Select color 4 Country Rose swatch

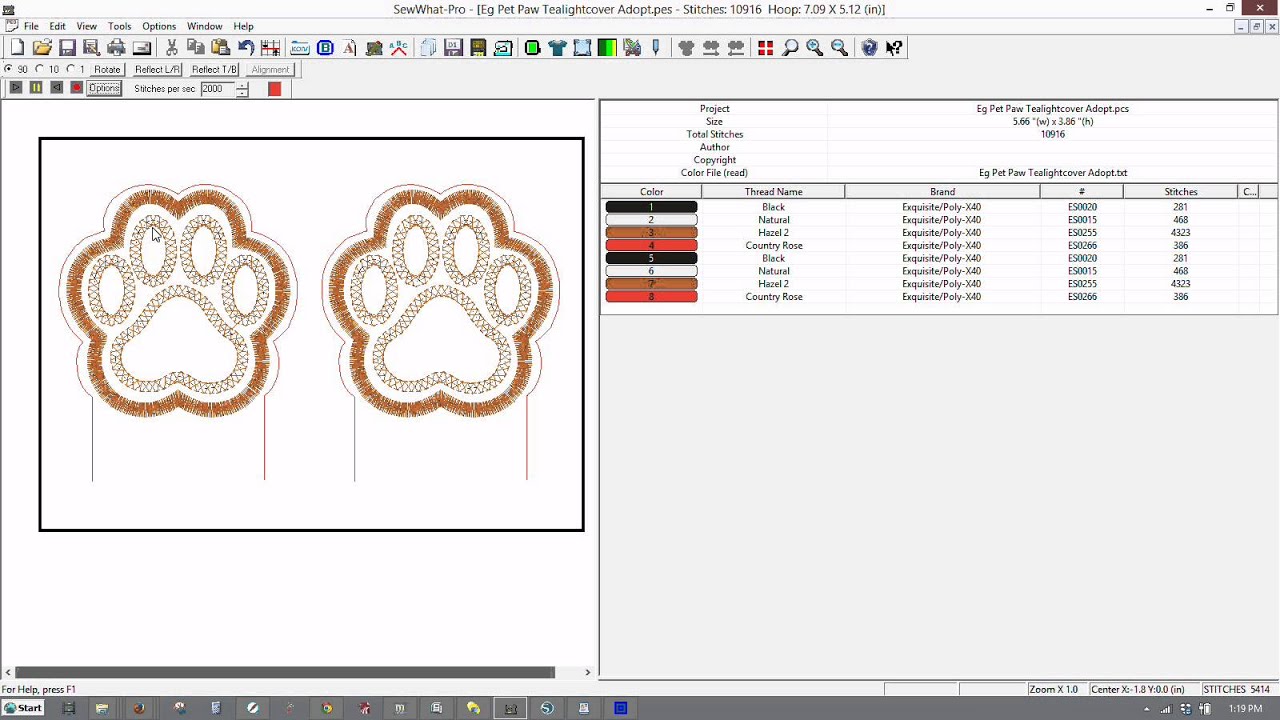coord(651,246)
